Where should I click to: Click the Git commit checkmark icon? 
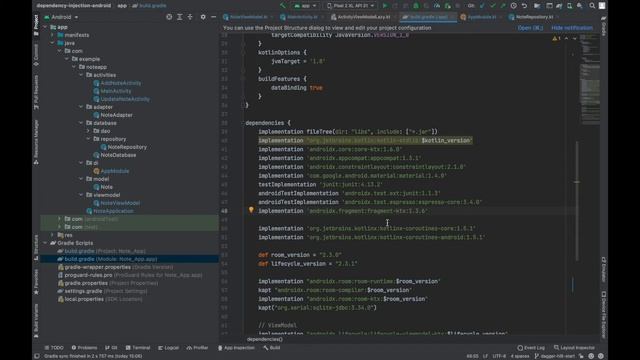pyautogui.click(x=493, y=6)
